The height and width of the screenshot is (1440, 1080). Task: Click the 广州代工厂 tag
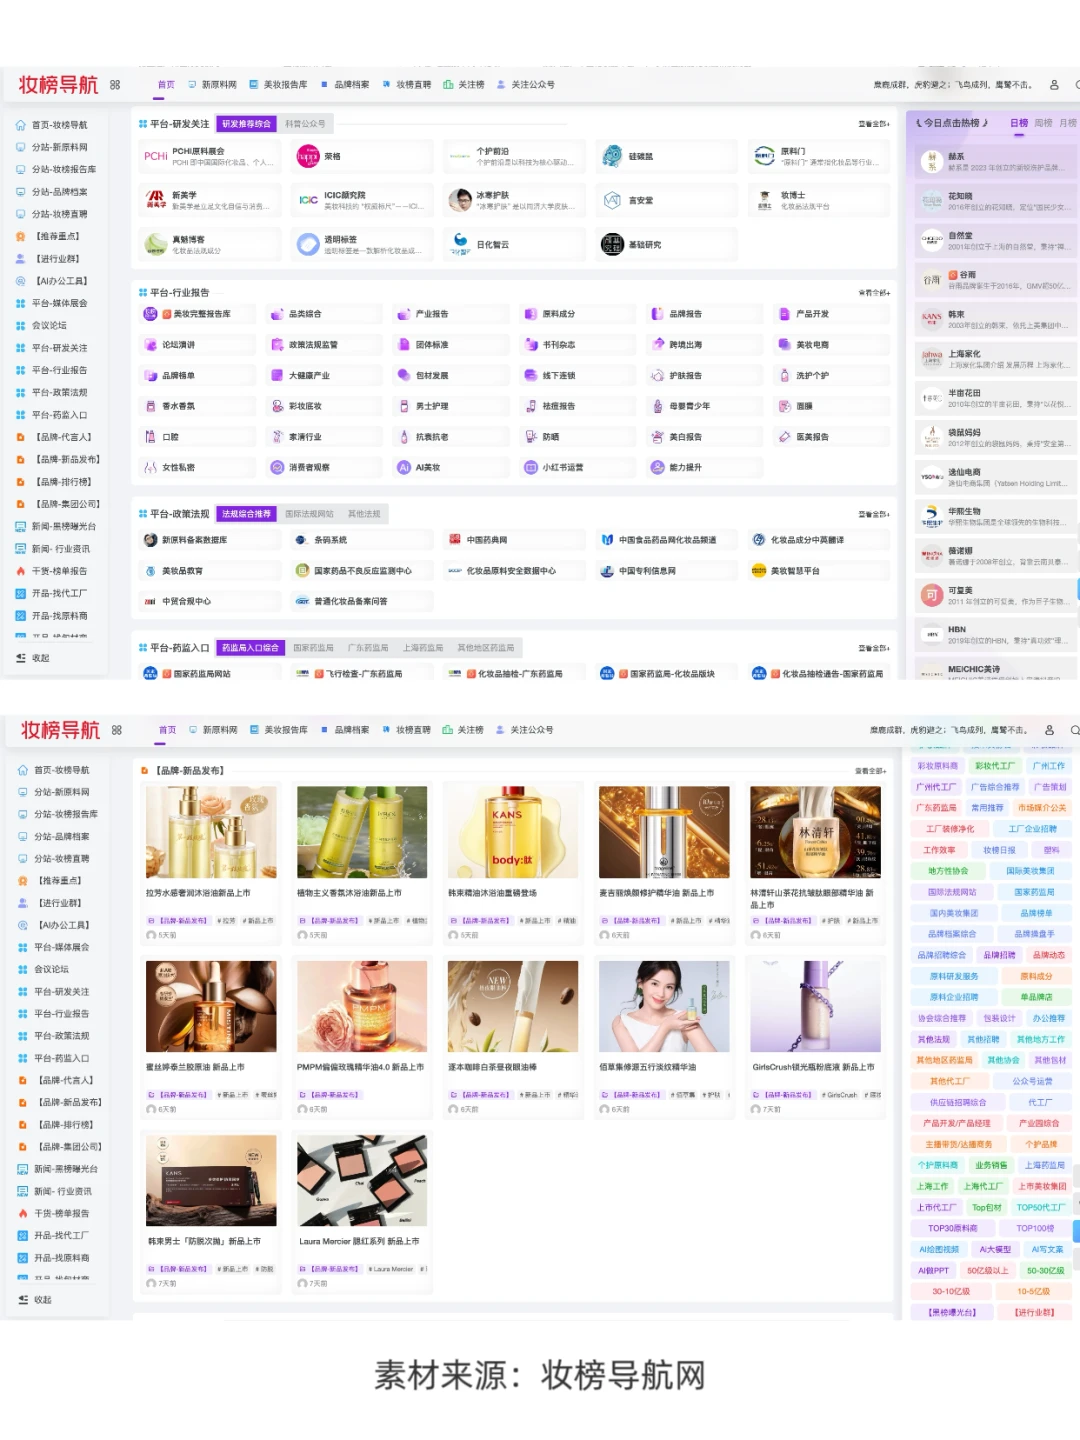937,787
